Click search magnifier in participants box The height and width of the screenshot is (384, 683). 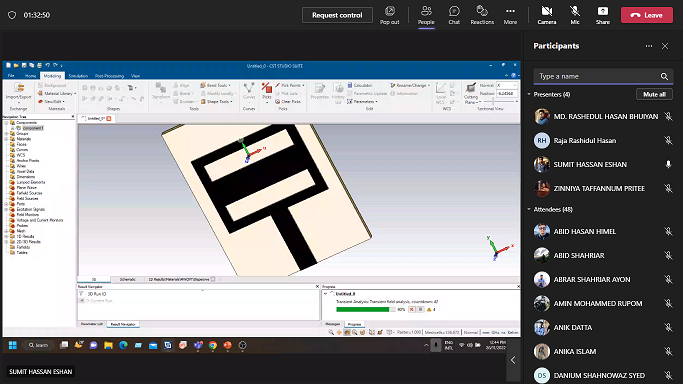tap(664, 76)
